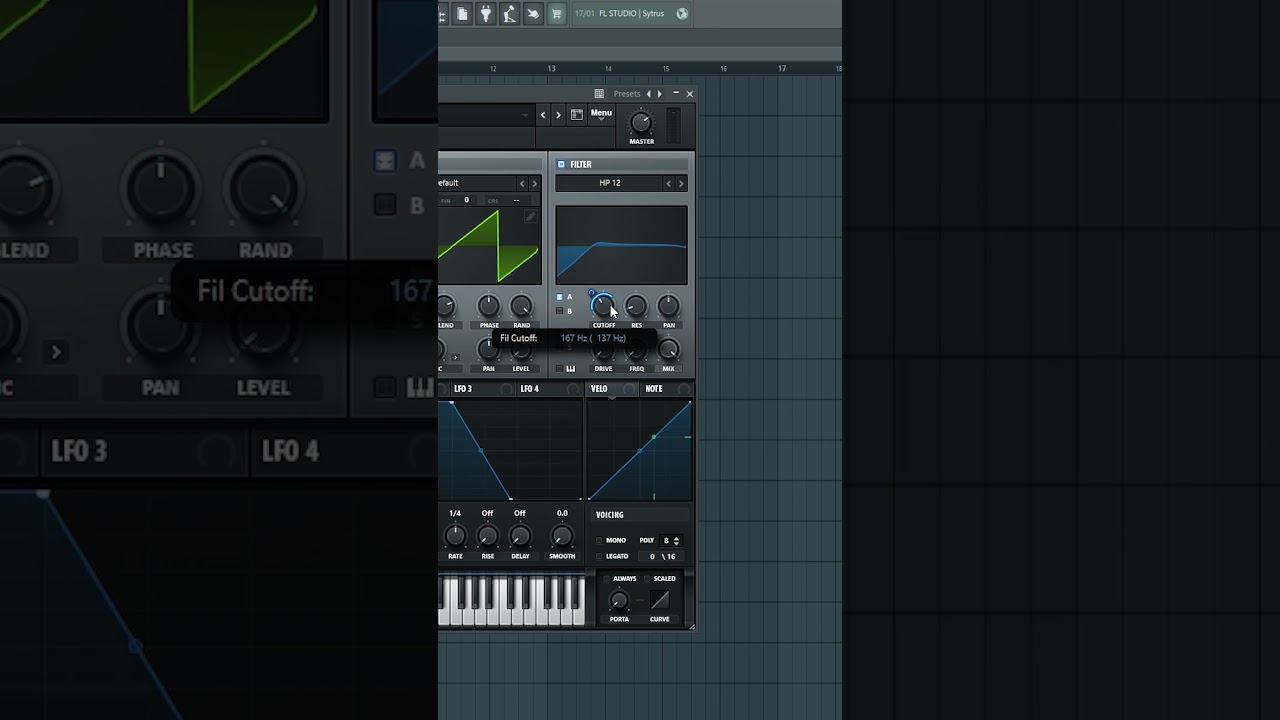The width and height of the screenshot is (1280, 720).
Task: Click the FL STUDIO | Sytrus hint text
Action: 631,13
